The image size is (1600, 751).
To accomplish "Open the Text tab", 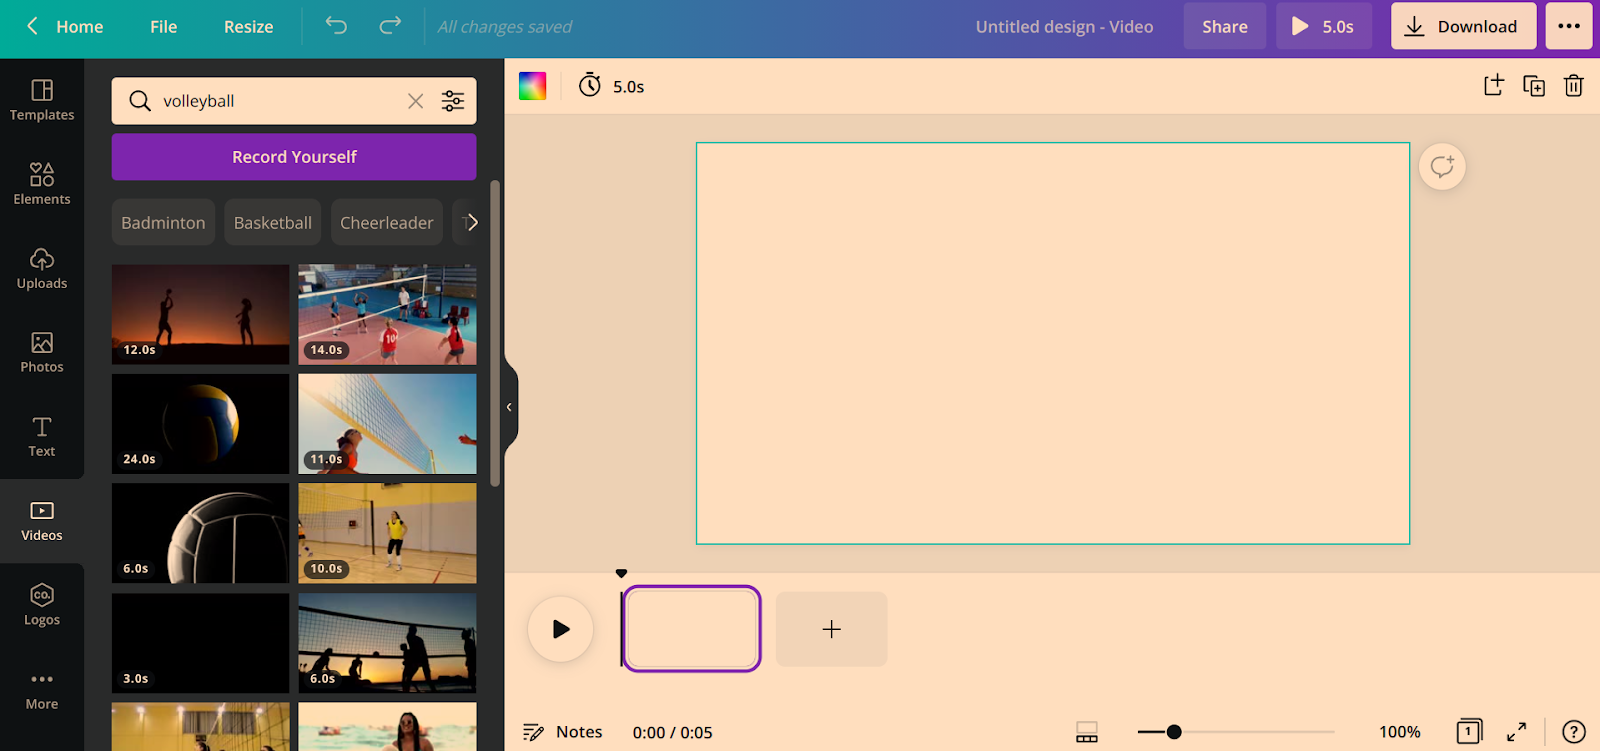I will pyautogui.click(x=42, y=436).
